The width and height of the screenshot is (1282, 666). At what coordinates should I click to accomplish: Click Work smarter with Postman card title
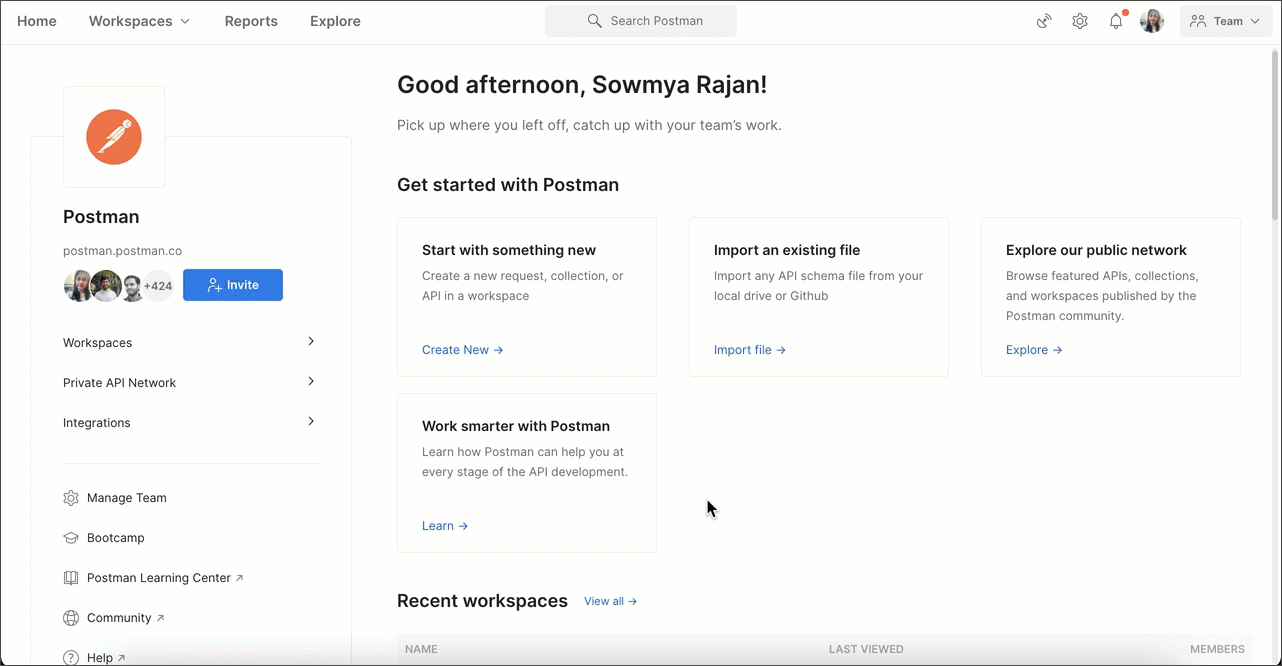pos(516,426)
